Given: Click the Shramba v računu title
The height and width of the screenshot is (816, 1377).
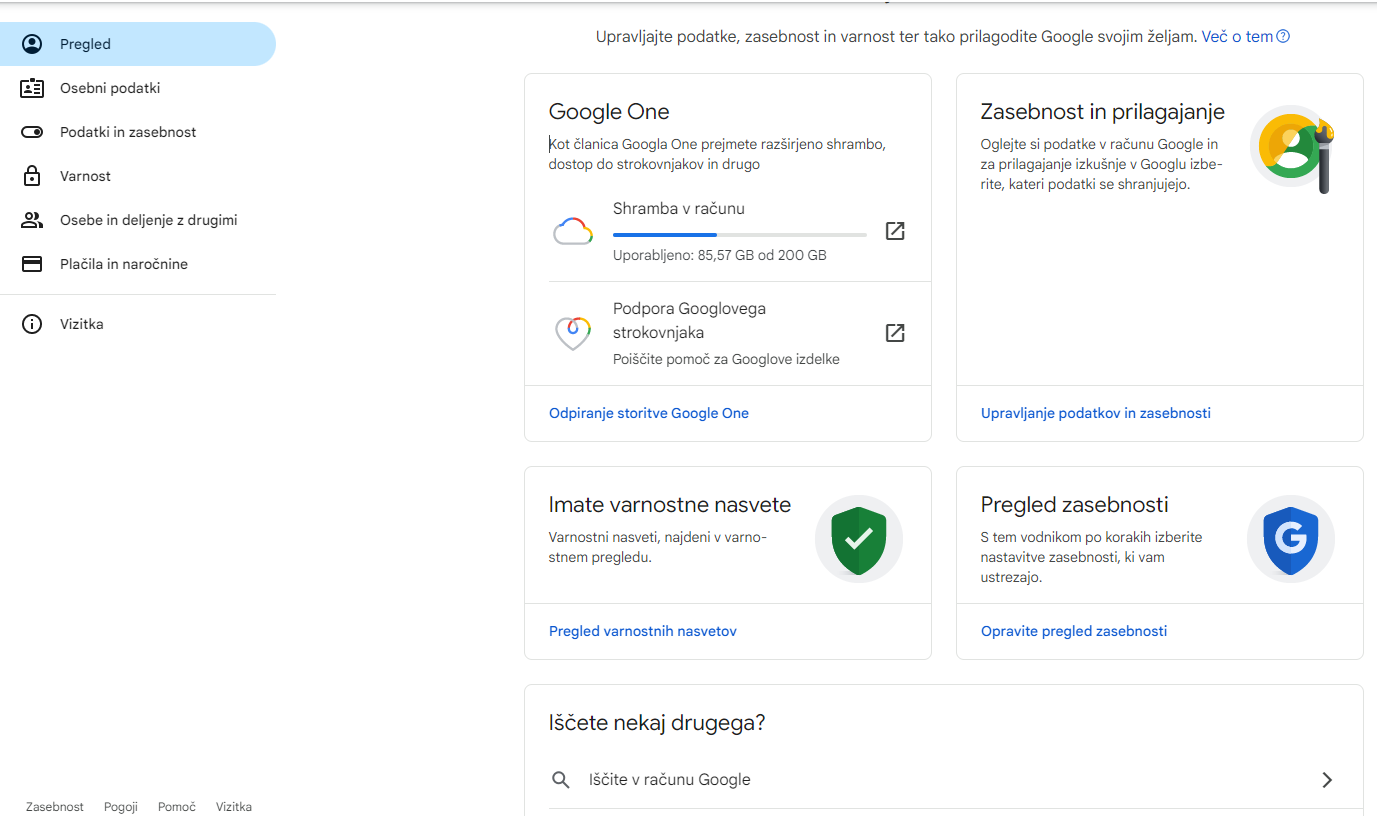Looking at the screenshot, I should pyautogui.click(x=679, y=209).
